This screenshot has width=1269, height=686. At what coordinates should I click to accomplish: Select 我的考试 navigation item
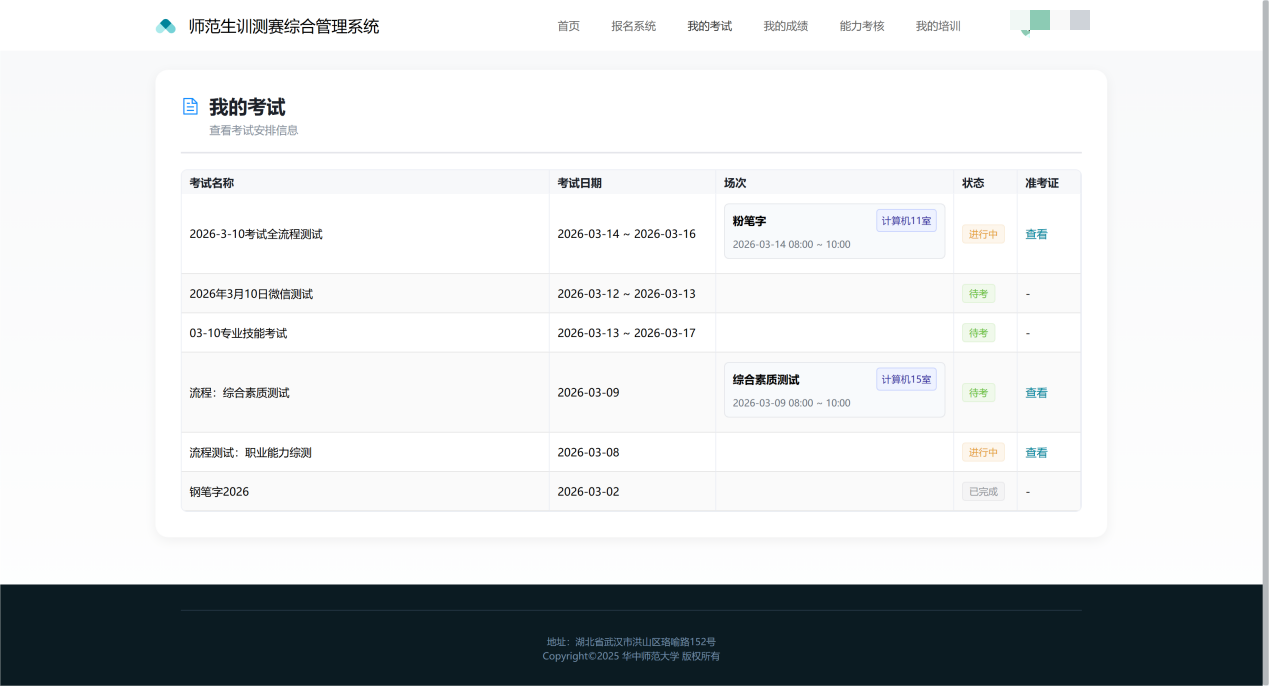[x=710, y=26]
